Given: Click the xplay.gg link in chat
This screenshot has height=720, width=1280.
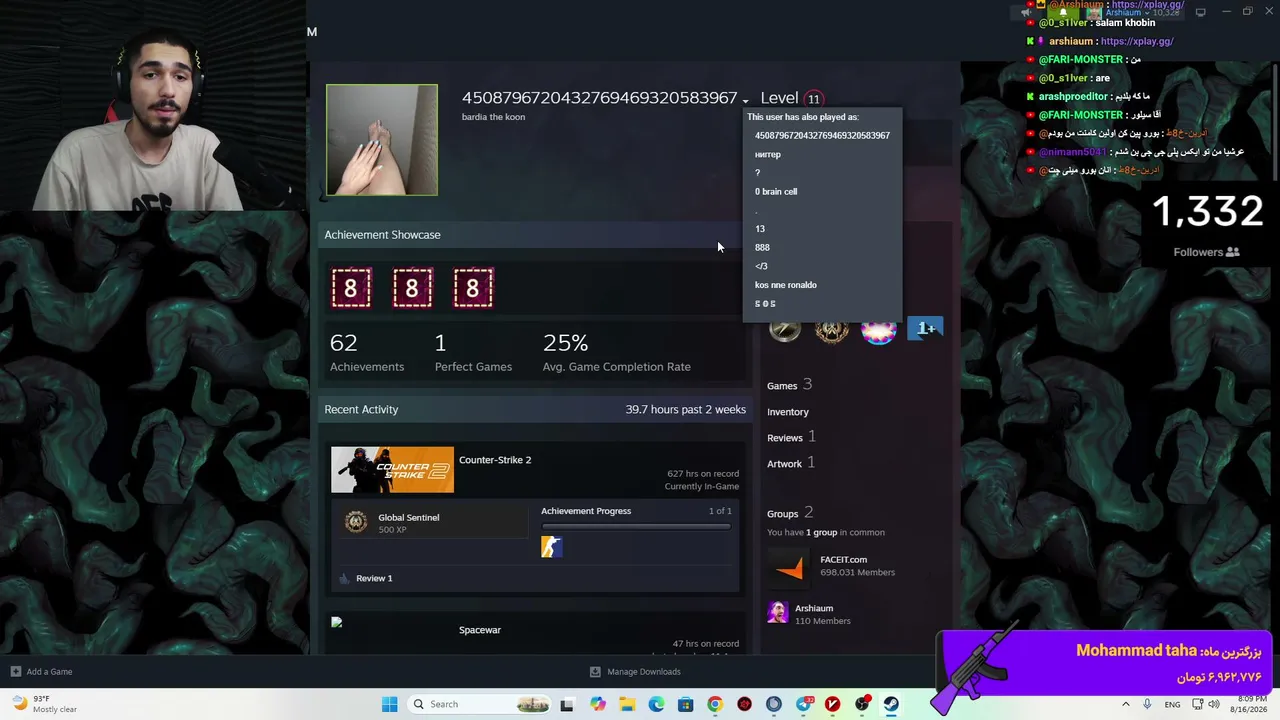Looking at the screenshot, I should tap(1137, 41).
